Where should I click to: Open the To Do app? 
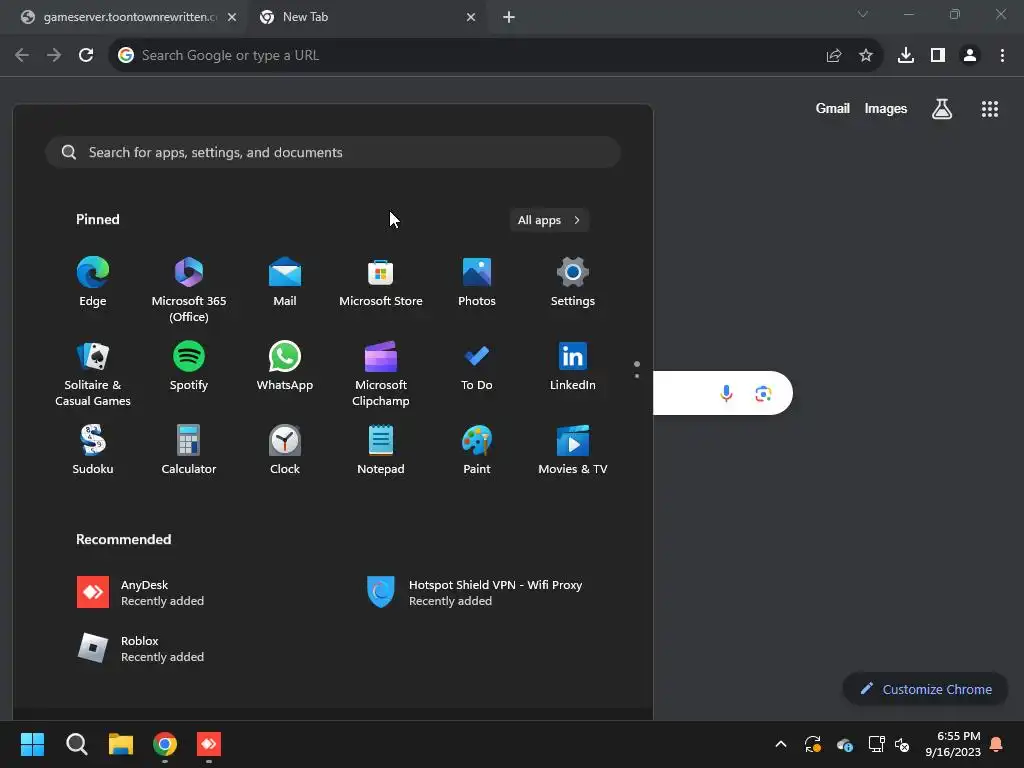click(x=477, y=366)
